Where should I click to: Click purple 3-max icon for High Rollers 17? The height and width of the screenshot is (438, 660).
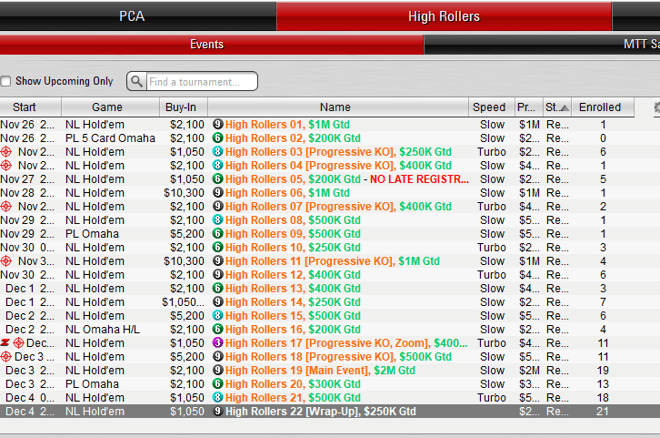point(218,343)
